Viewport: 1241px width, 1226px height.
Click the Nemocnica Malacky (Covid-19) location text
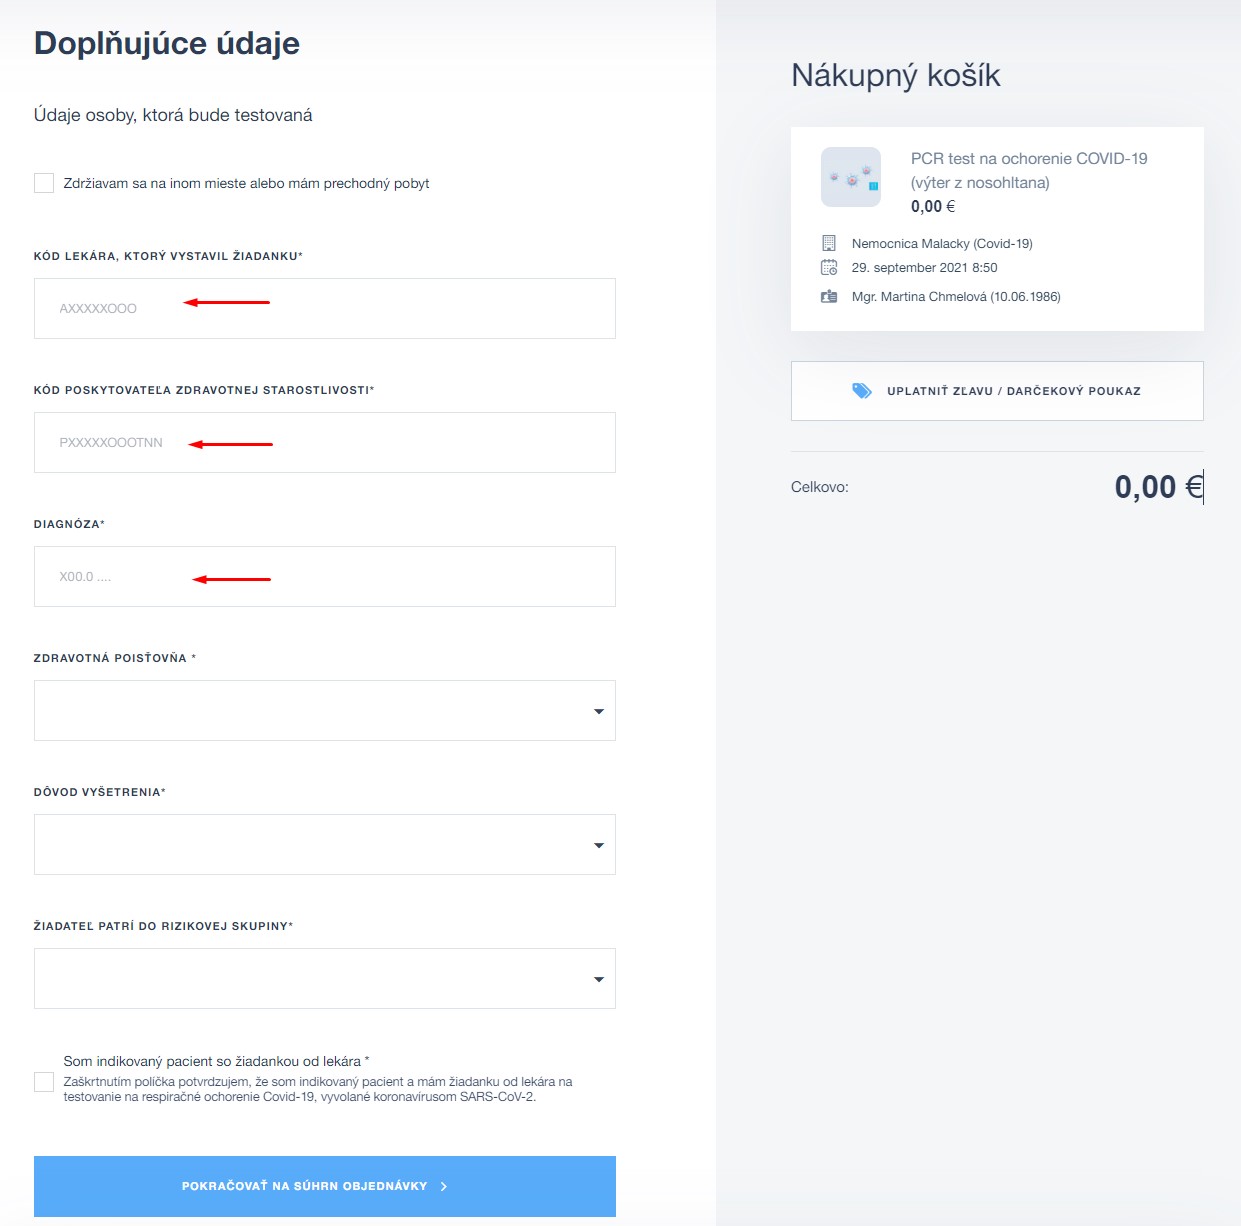click(x=942, y=244)
